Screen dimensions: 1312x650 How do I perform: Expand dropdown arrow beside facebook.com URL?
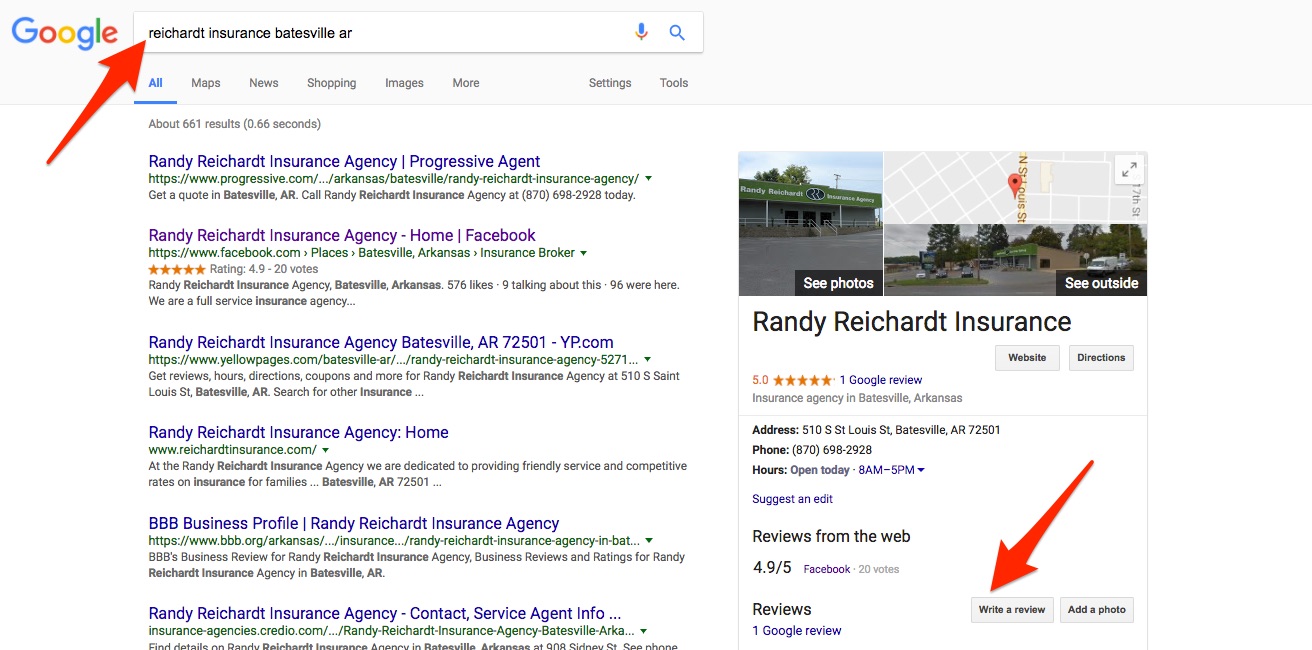point(583,253)
